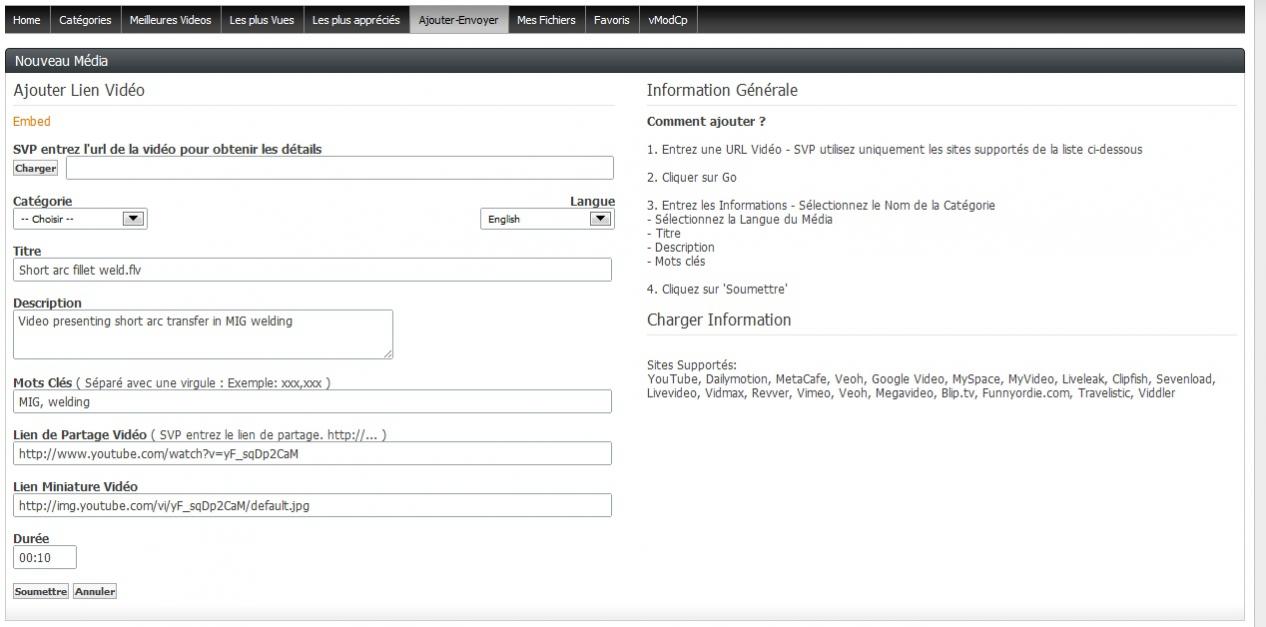Click into the Titre text field
1266x627 pixels.
[x=312, y=270]
